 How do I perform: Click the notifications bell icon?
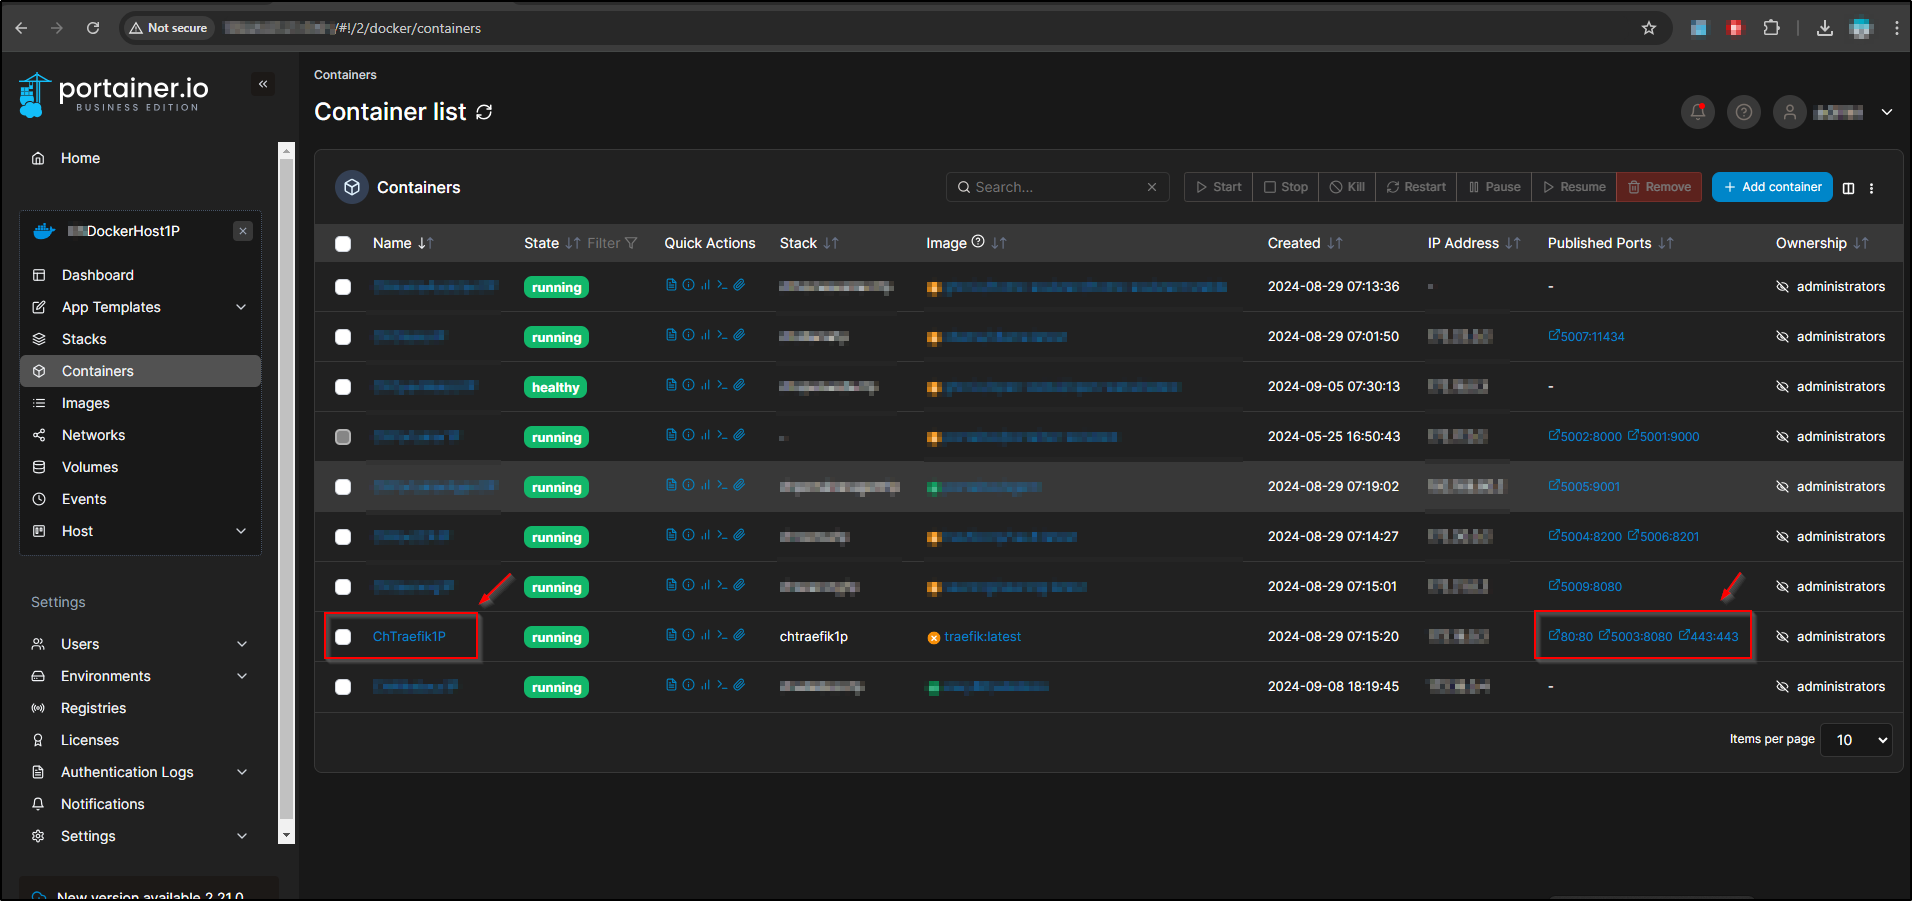click(x=1697, y=112)
